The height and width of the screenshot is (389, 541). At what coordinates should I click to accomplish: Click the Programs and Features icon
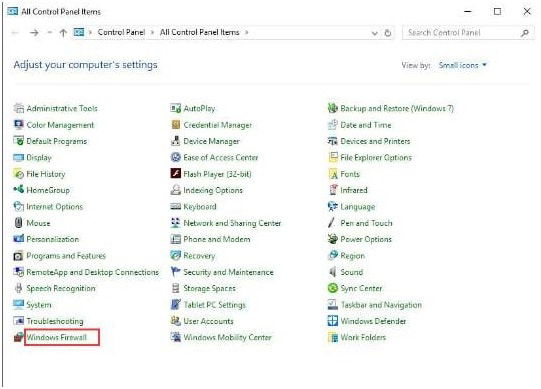[18, 256]
